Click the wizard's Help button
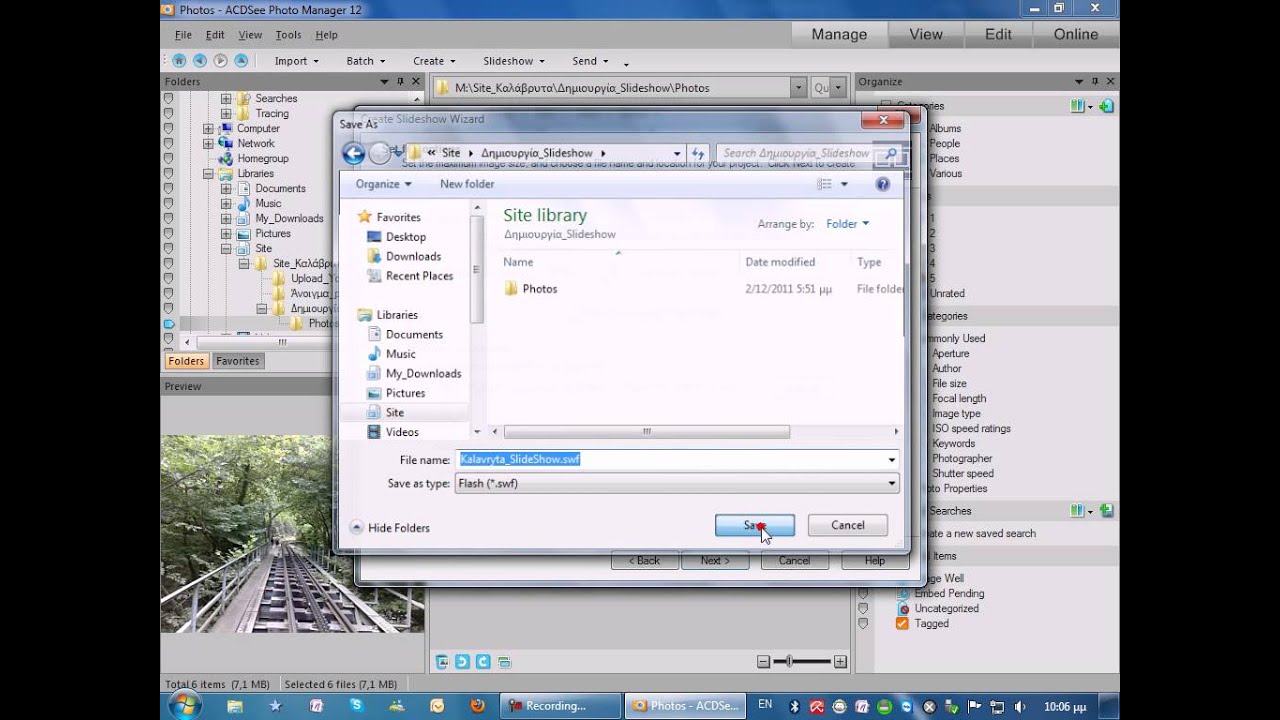Image resolution: width=1280 pixels, height=720 pixels. pos(874,561)
